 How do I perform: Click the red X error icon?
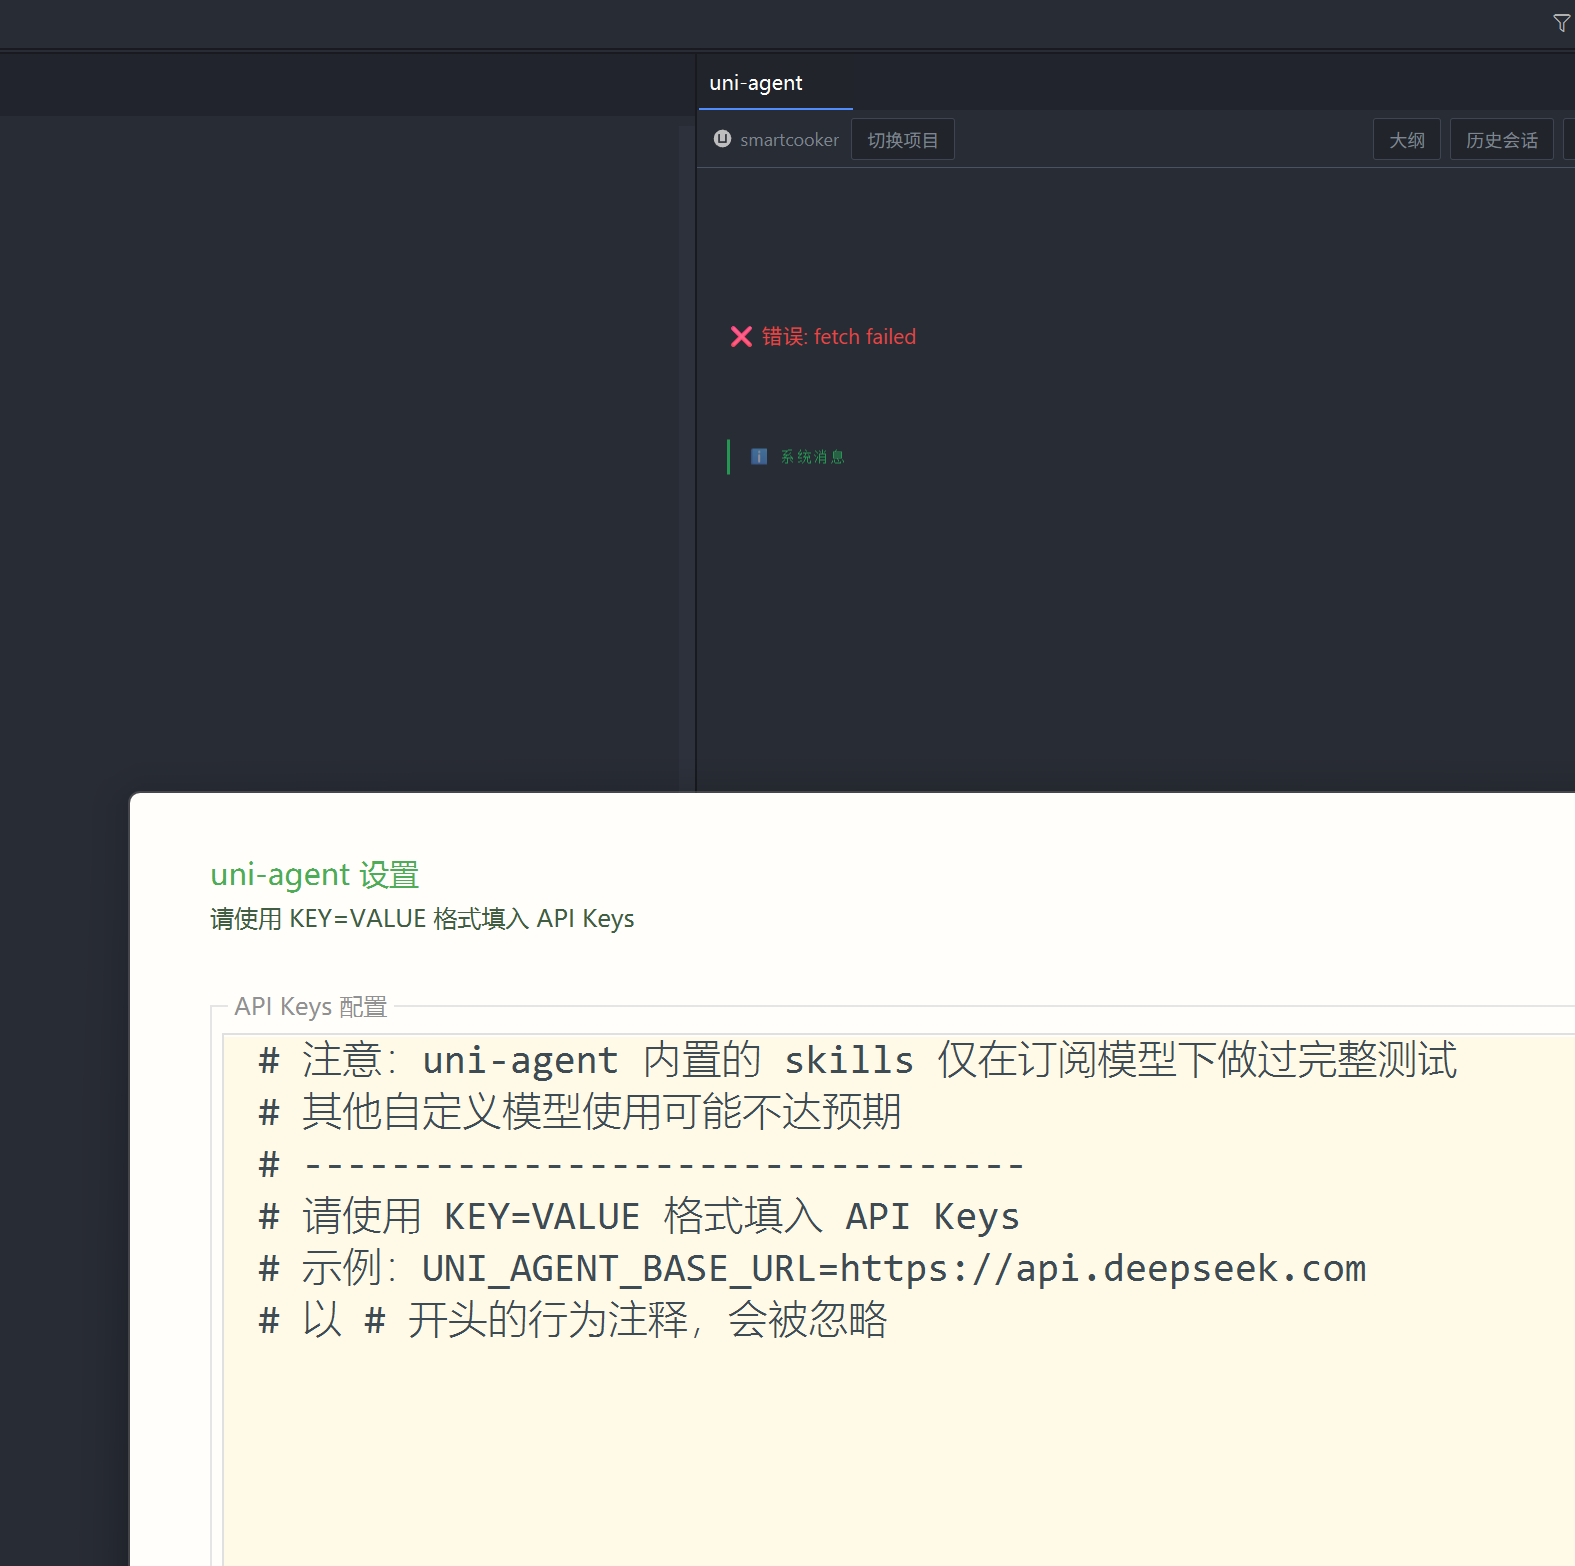(x=741, y=337)
